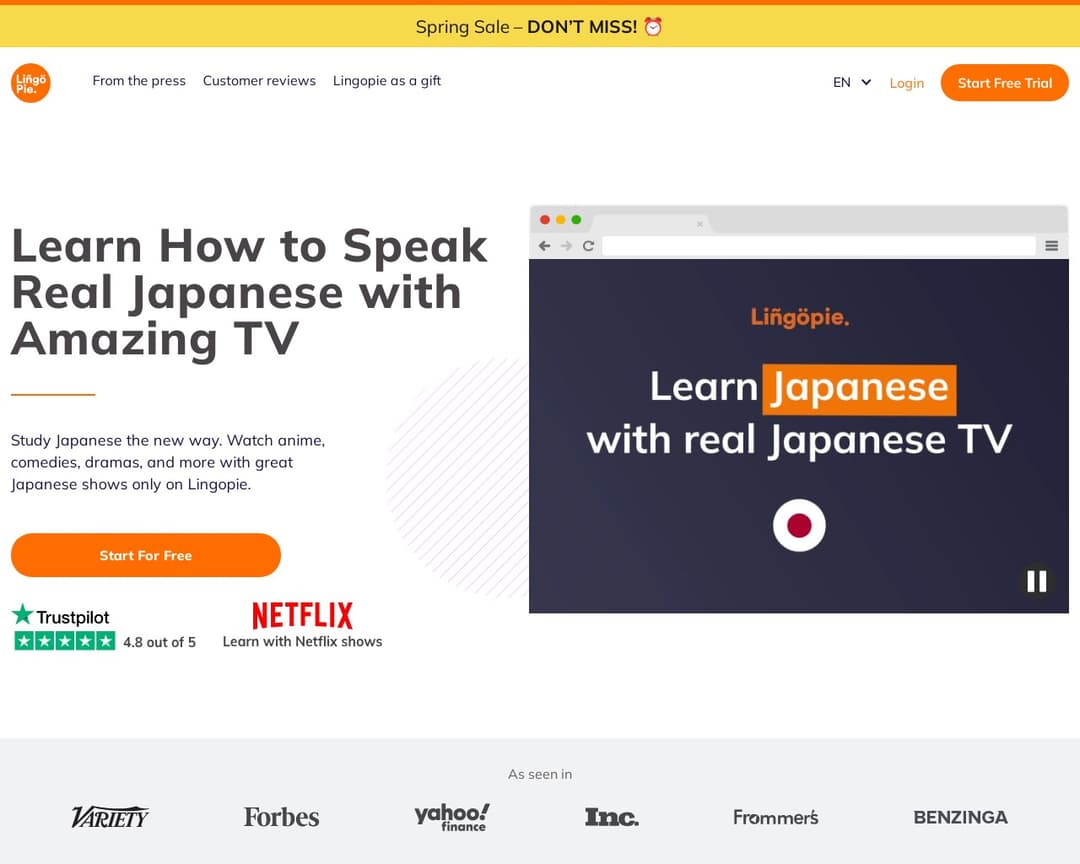Click the Study Japanese the new way paragraph

point(168,462)
